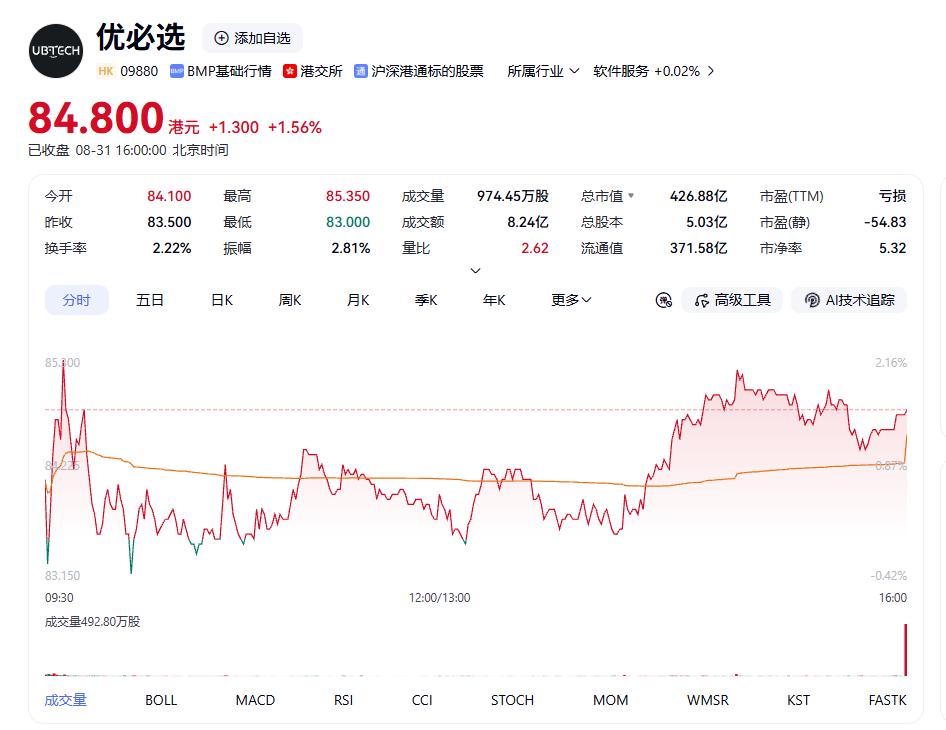Viewport: 946px width, 730px height.
Task: Click the 最高 value 85.350
Action: click(x=348, y=196)
